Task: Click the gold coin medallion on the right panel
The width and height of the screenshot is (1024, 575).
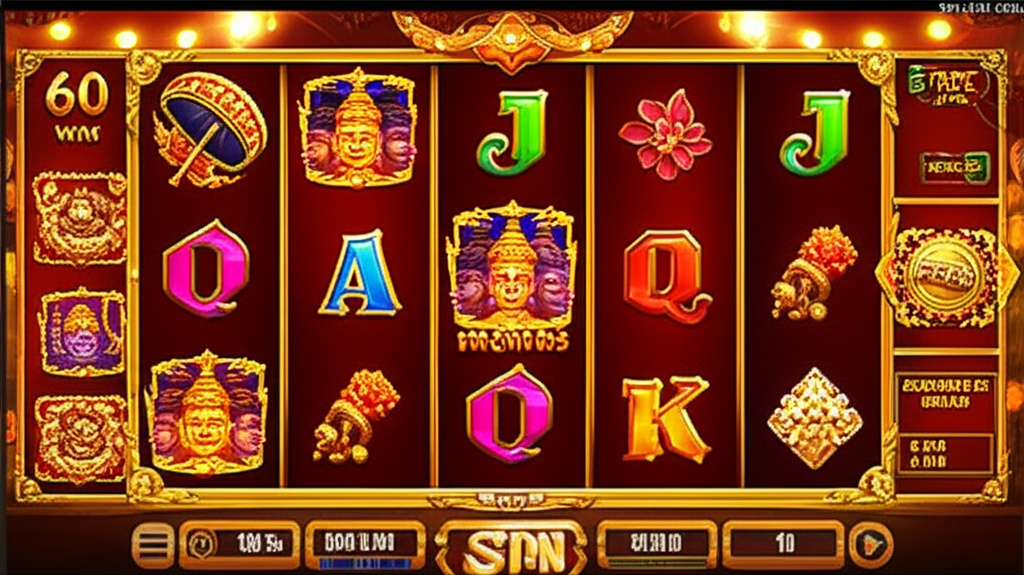Action: (x=944, y=276)
